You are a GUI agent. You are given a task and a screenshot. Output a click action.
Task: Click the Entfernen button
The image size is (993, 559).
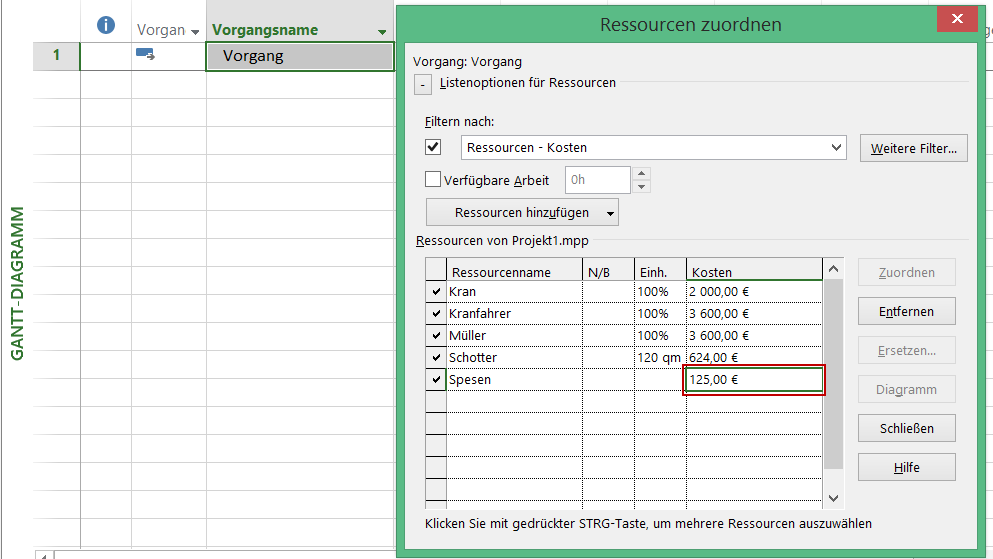click(x=906, y=311)
